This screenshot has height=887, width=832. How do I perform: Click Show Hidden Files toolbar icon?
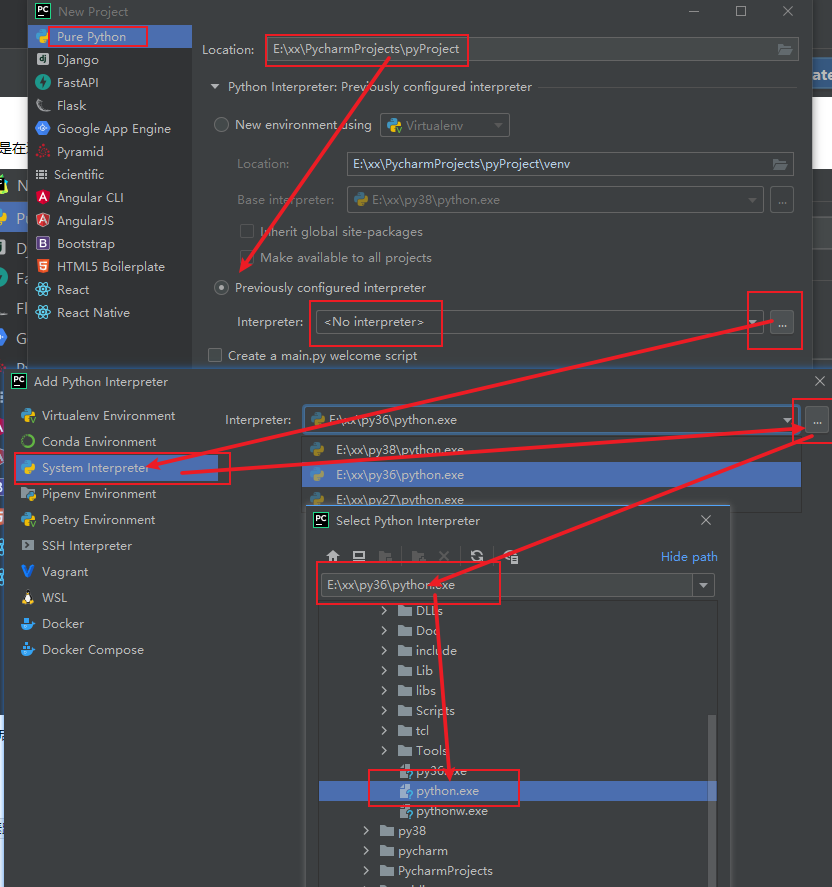[x=511, y=557]
